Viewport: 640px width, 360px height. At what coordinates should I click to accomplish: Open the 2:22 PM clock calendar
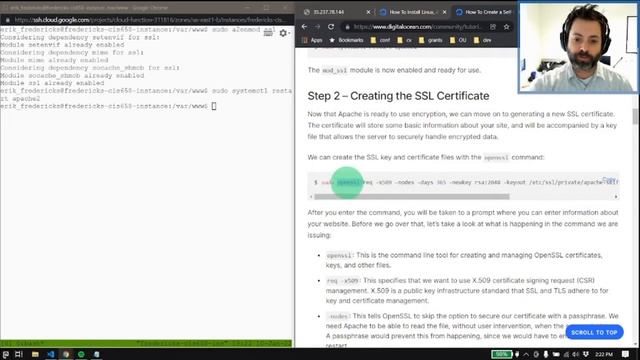(x=604, y=354)
